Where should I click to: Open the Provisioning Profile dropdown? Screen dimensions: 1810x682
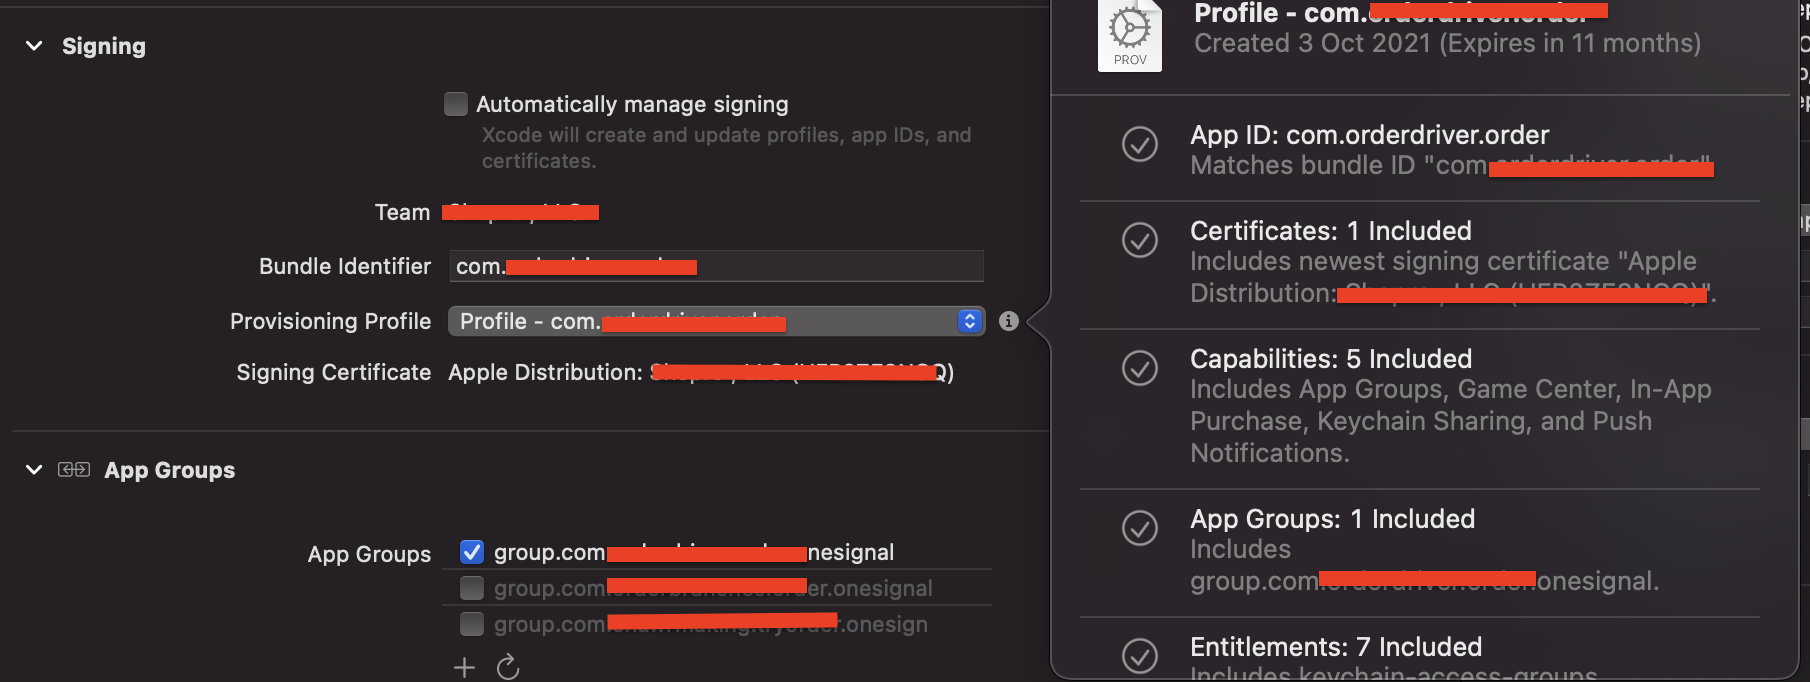point(716,321)
